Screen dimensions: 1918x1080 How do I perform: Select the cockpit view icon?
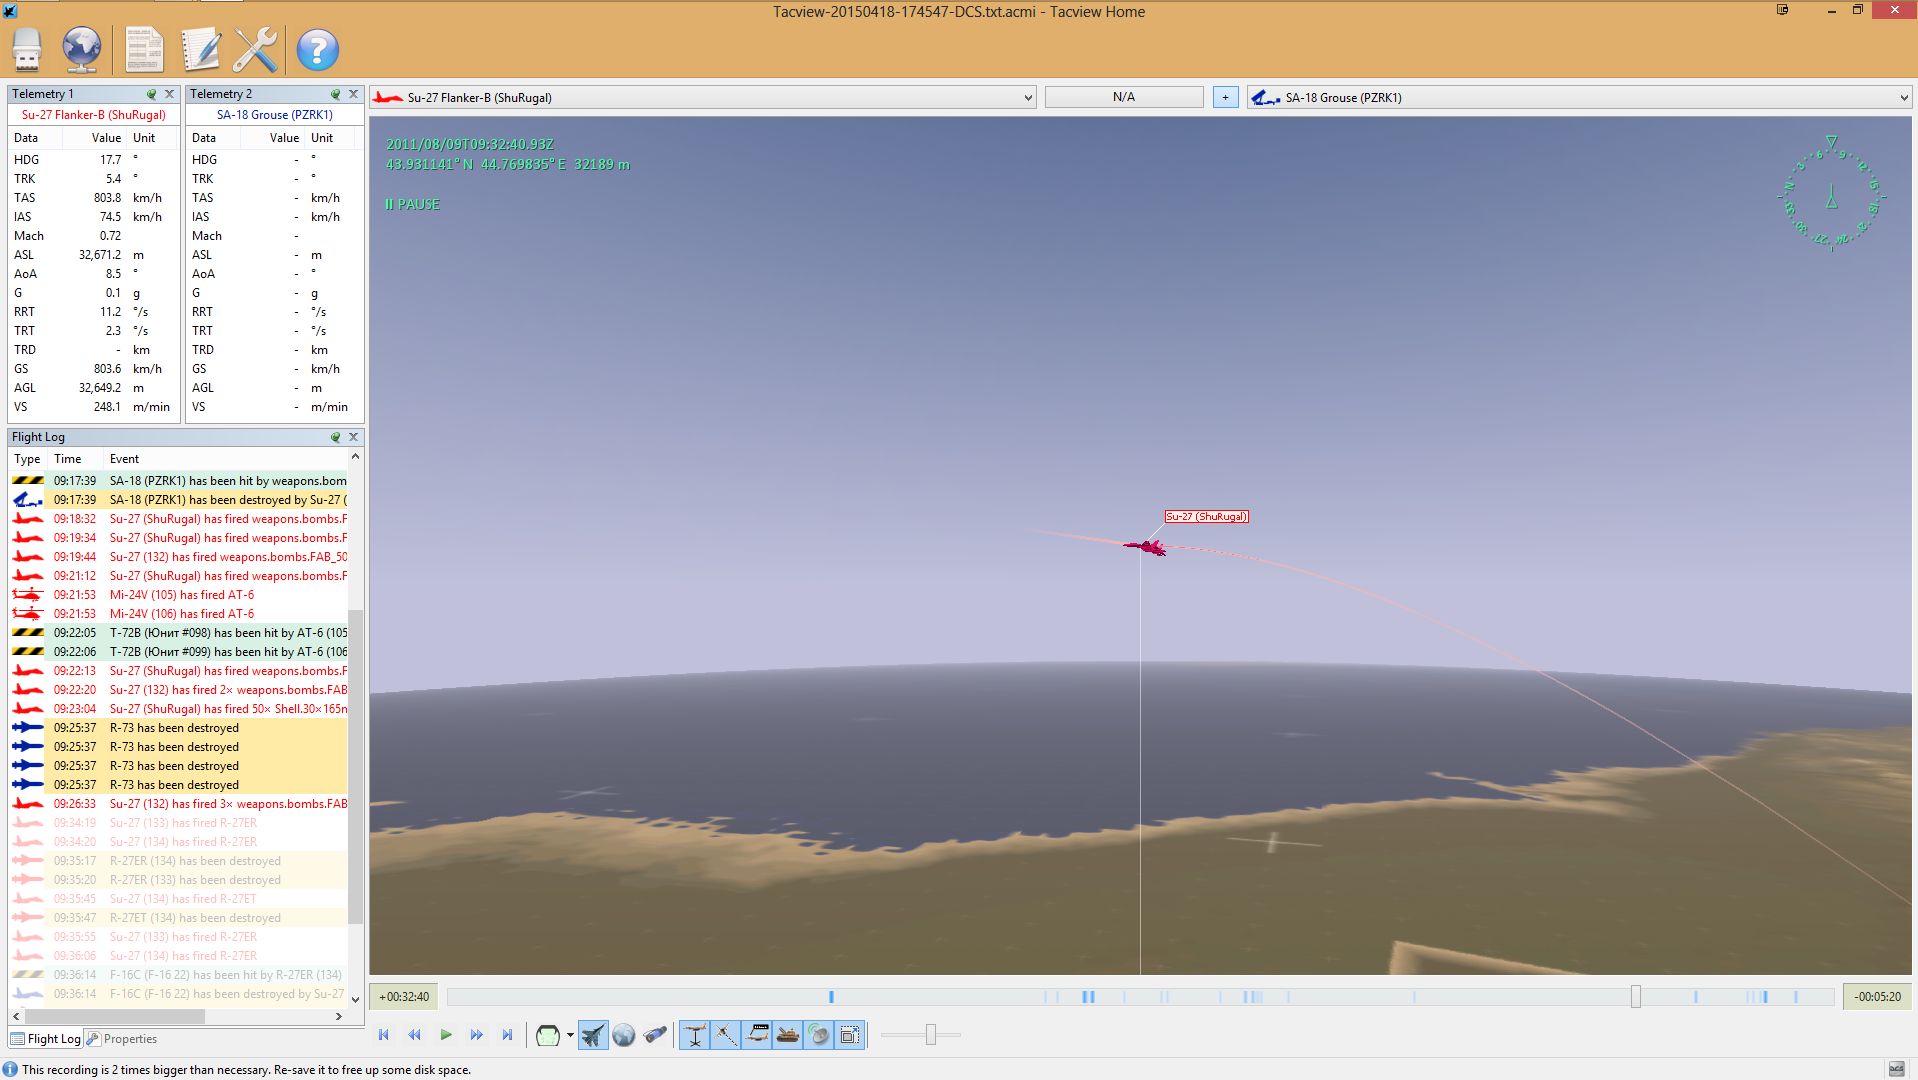point(547,1035)
